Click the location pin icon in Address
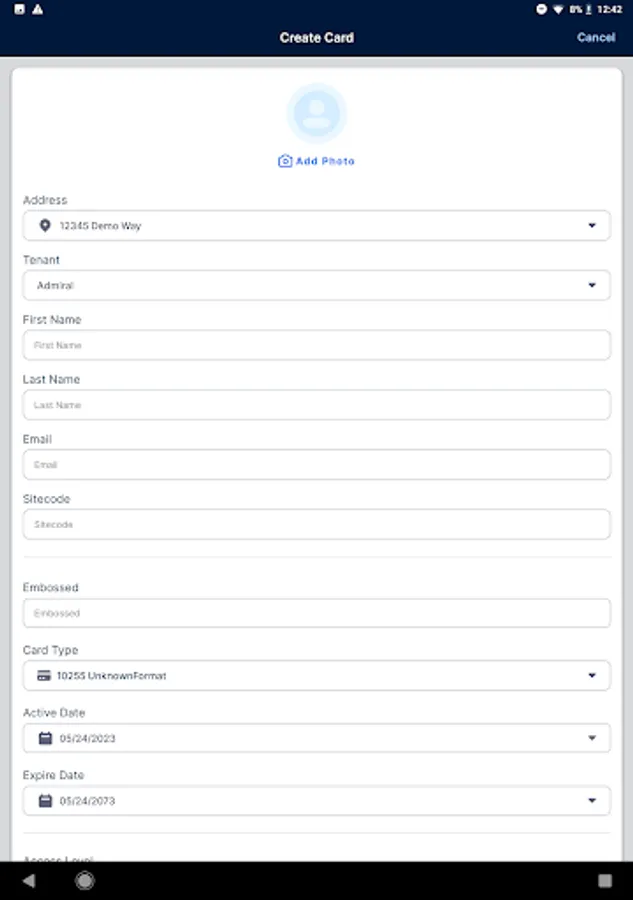 (44, 226)
